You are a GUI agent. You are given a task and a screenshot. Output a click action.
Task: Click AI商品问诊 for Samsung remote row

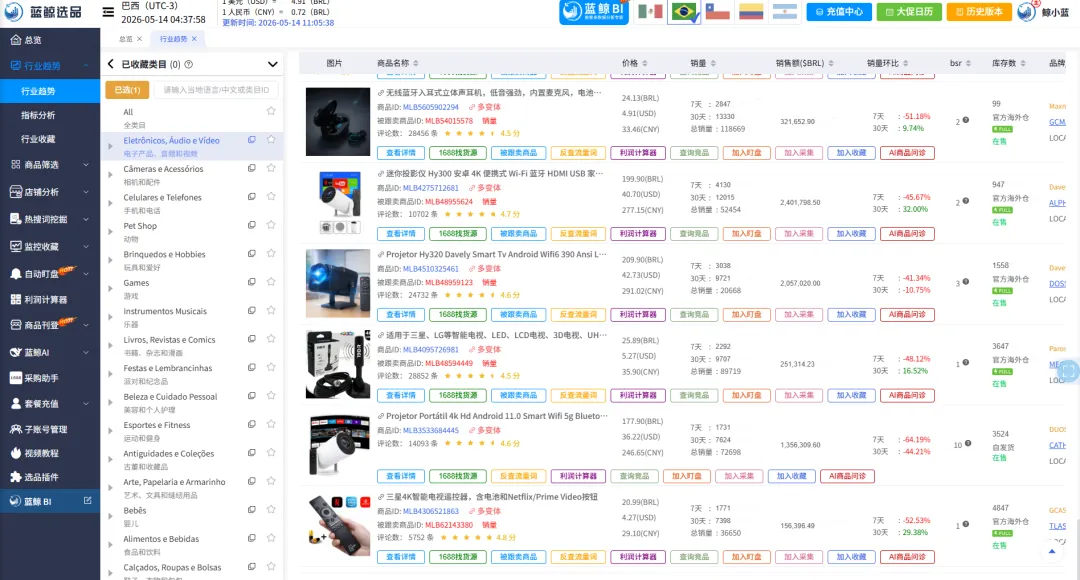pos(907,557)
